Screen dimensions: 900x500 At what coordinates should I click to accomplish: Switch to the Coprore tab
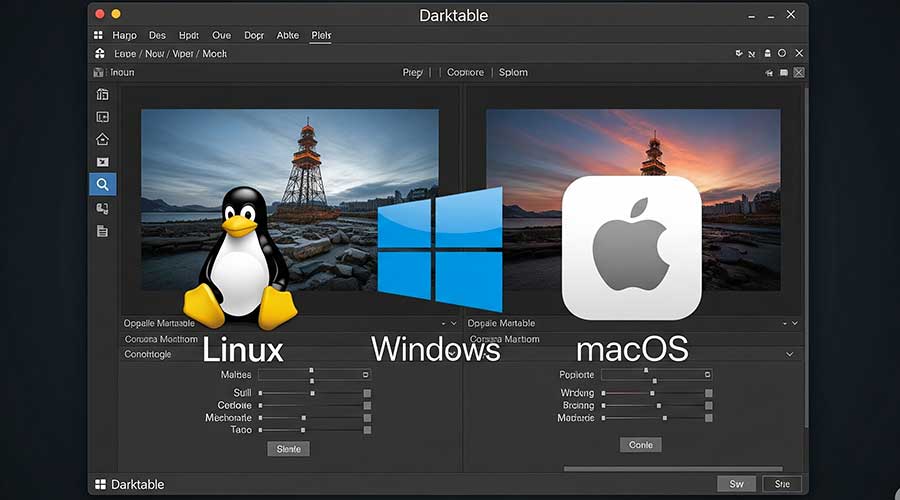click(465, 72)
